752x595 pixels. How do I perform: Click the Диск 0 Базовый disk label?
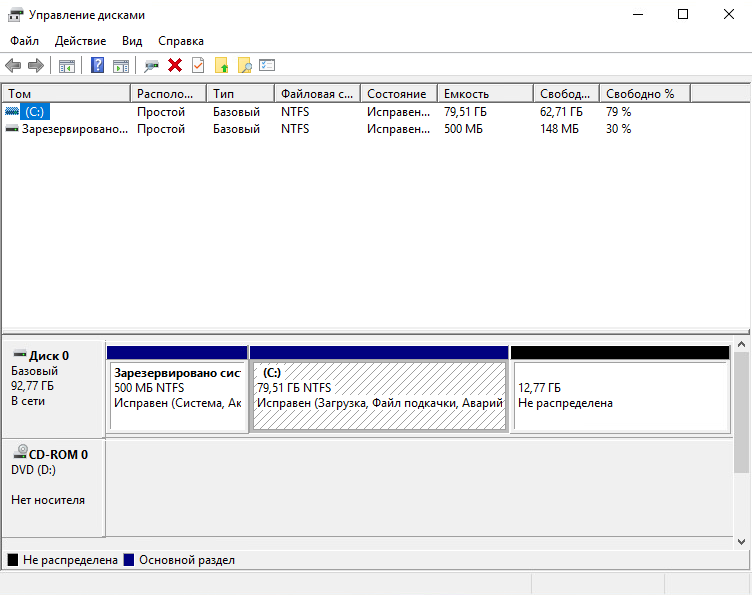pos(53,388)
